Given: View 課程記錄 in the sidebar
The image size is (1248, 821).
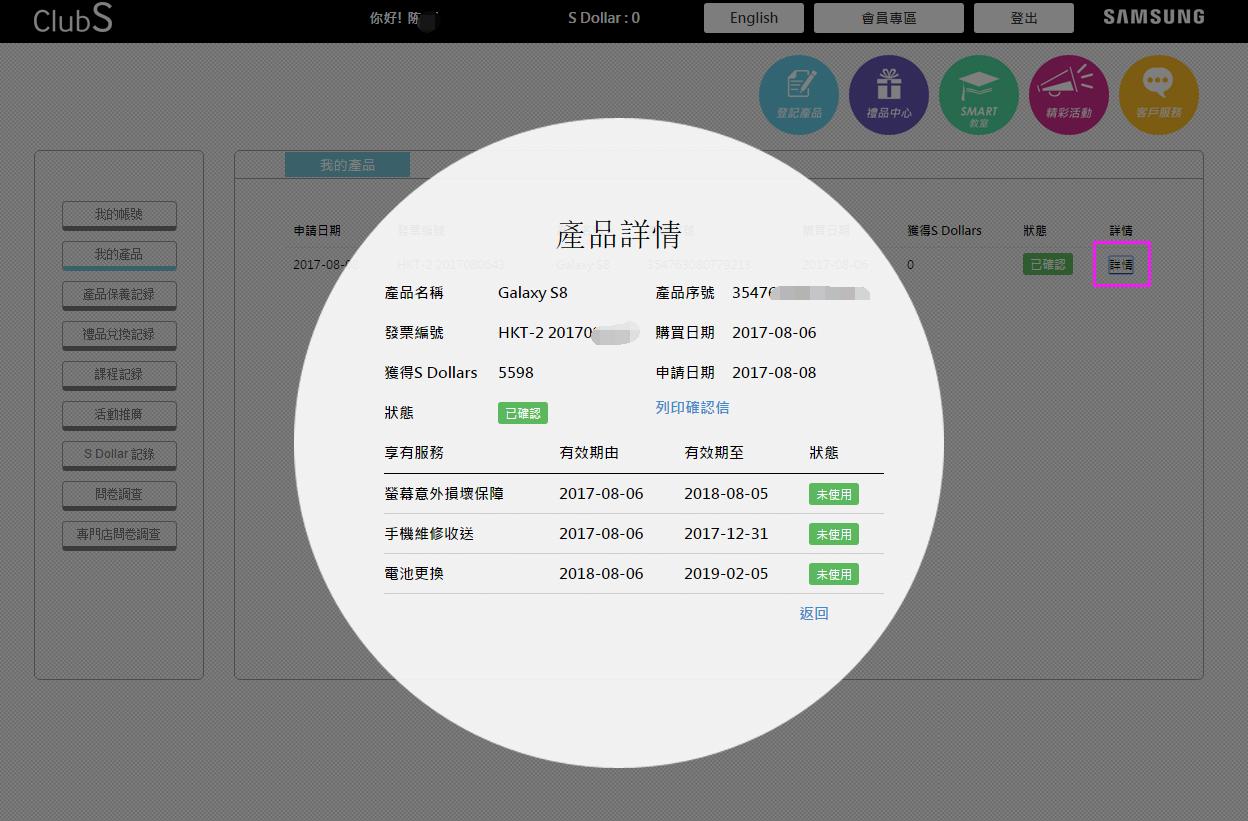Looking at the screenshot, I should (x=119, y=374).
